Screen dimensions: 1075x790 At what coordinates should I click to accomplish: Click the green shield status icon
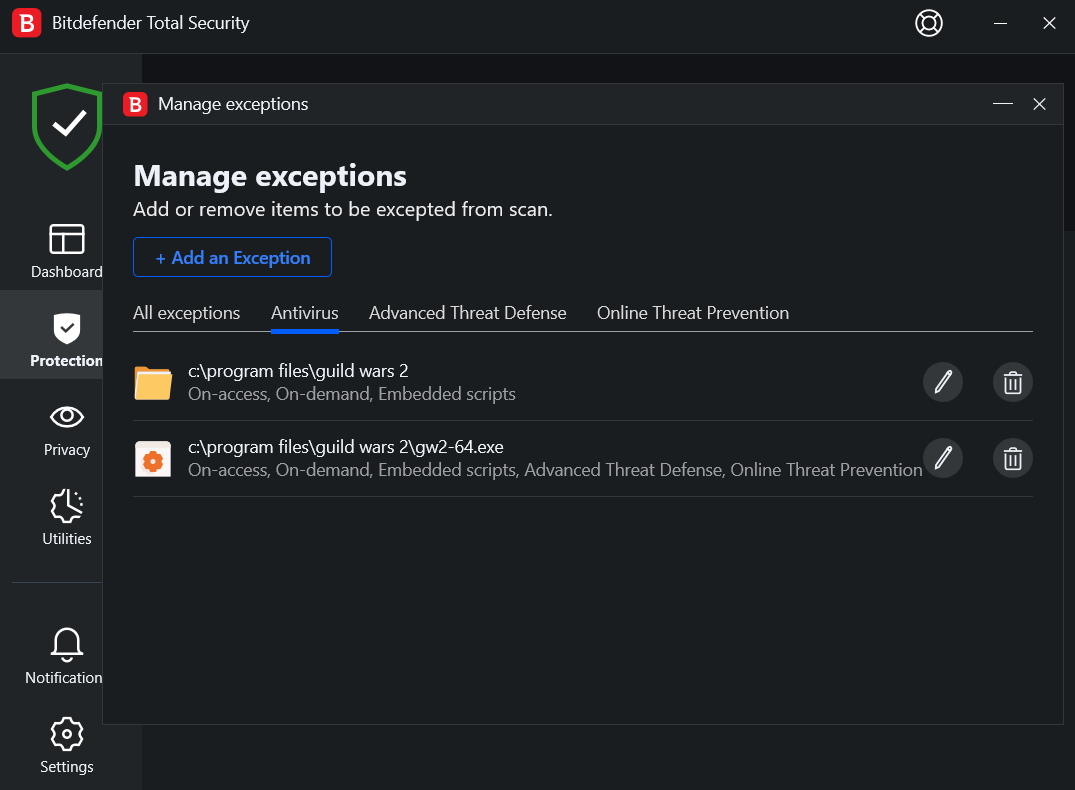coord(67,126)
